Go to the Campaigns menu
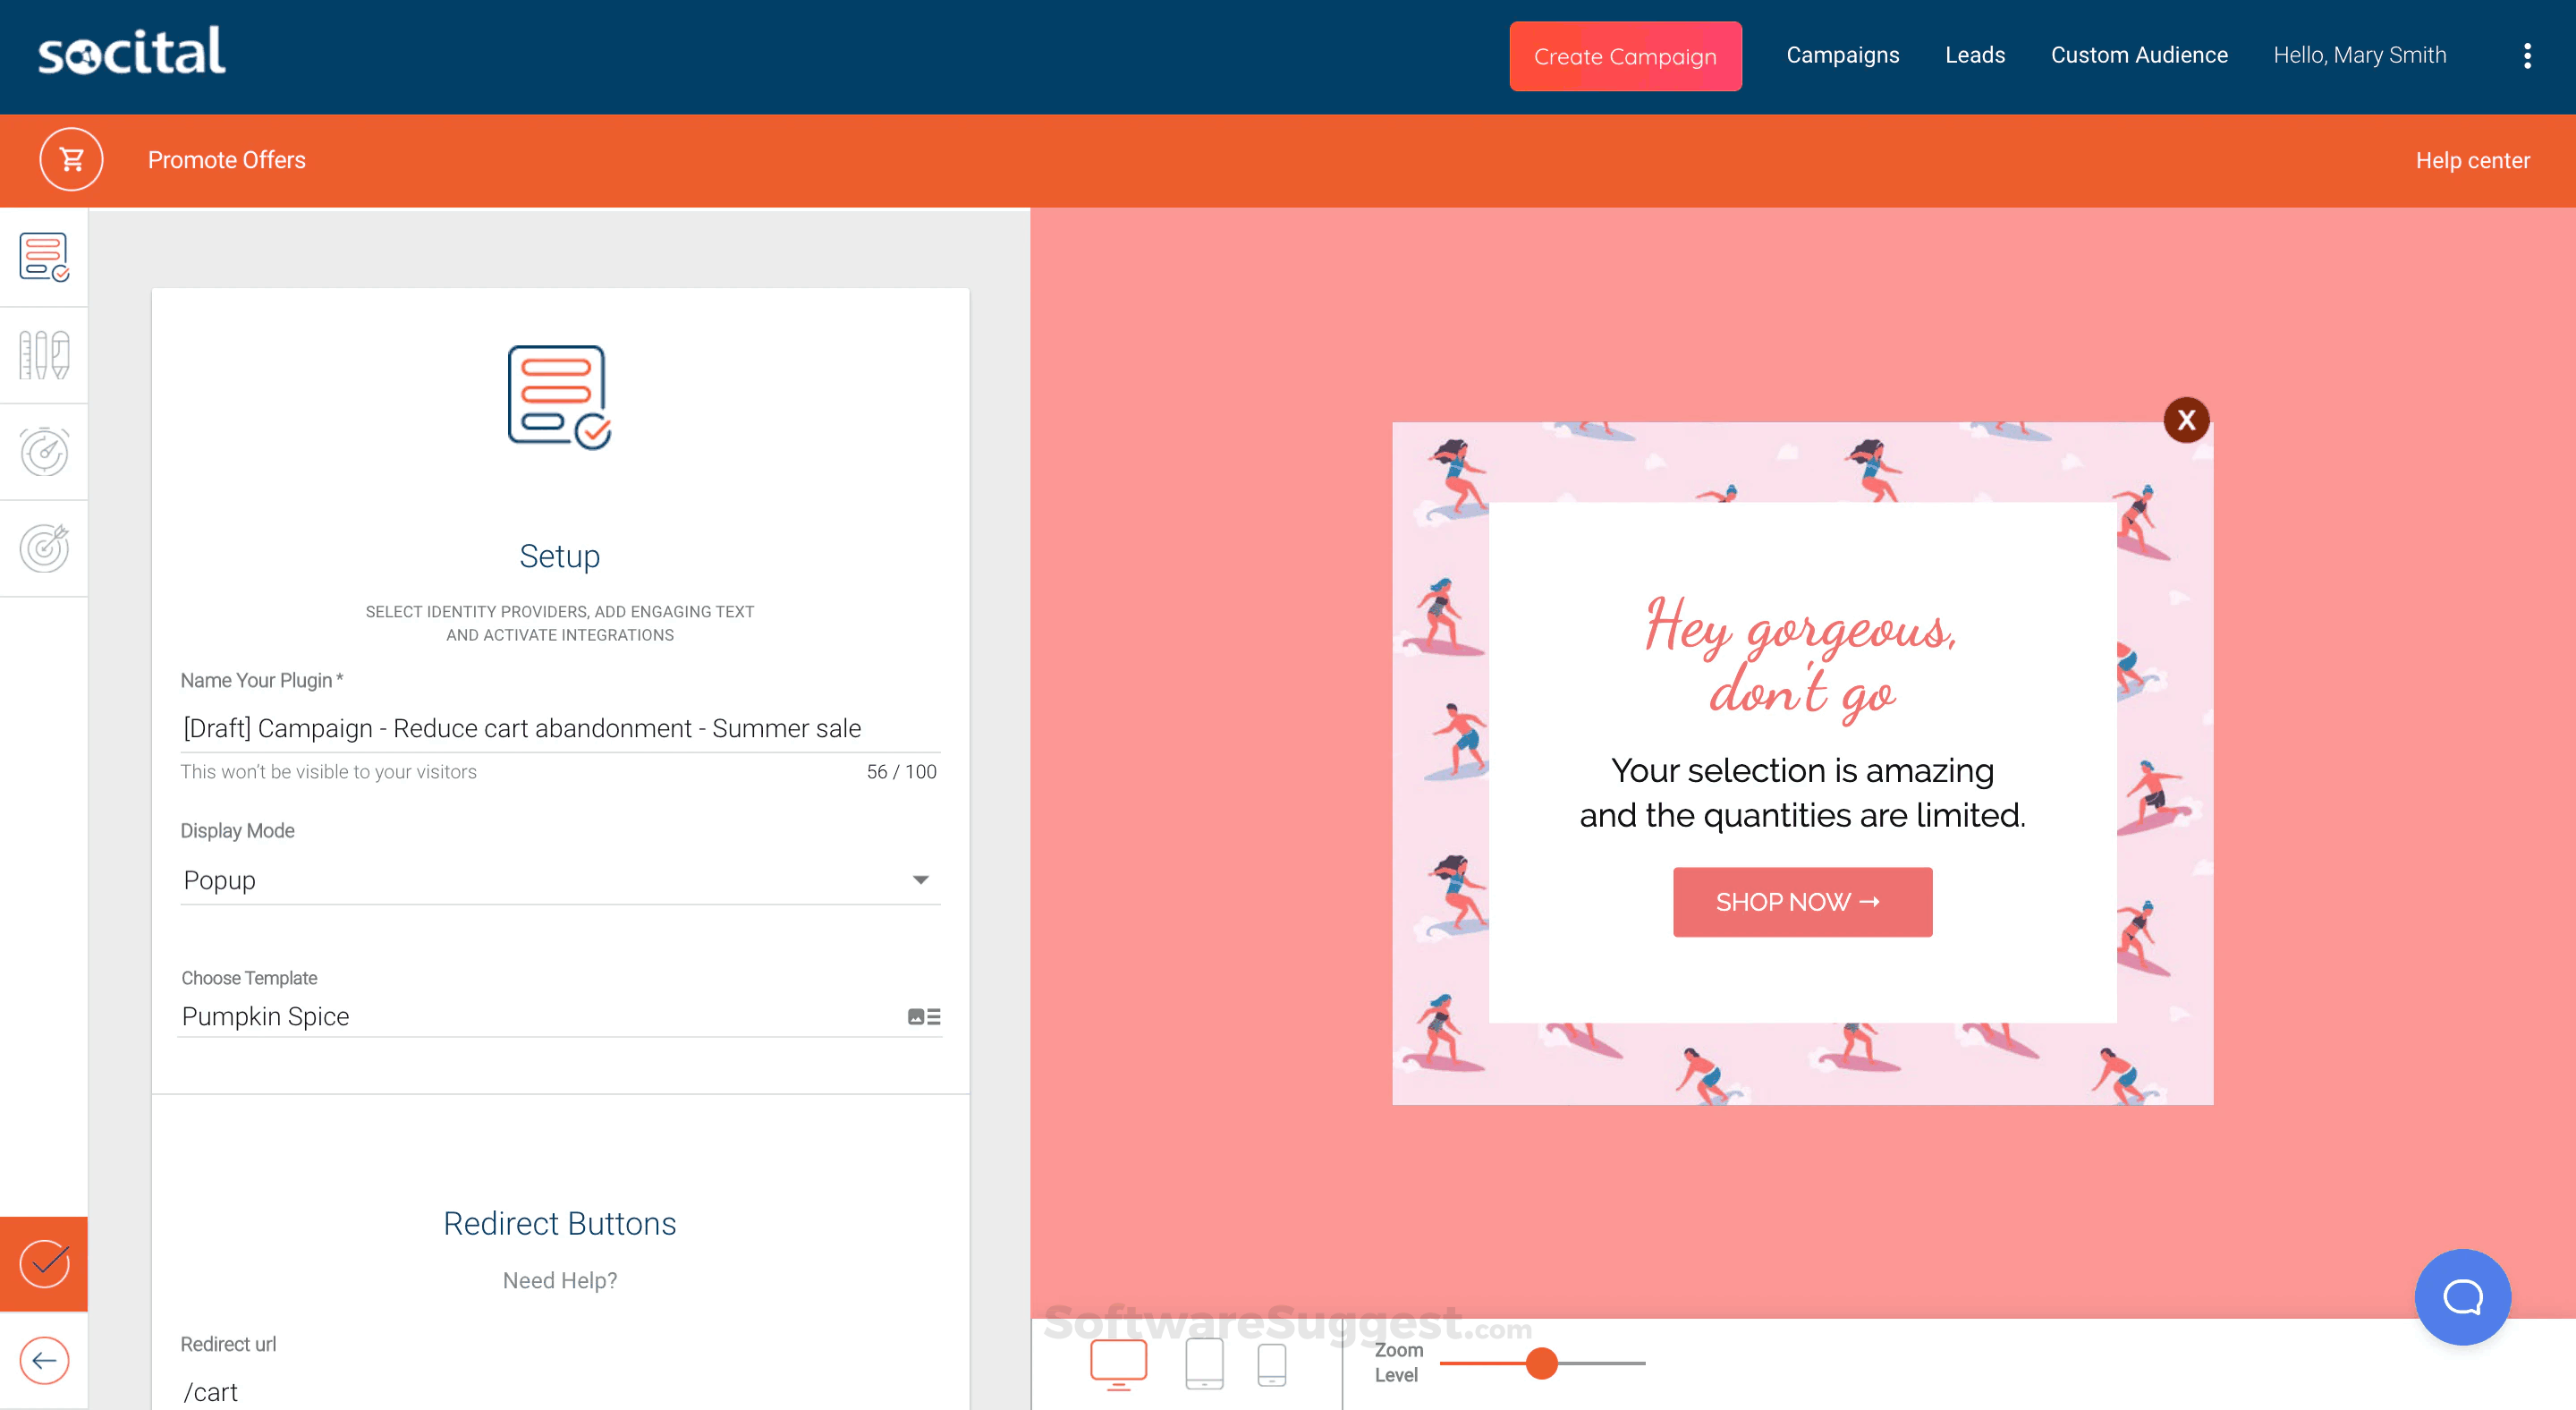This screenshot has width=2576, height=1410. click(x=1843, y=55)
